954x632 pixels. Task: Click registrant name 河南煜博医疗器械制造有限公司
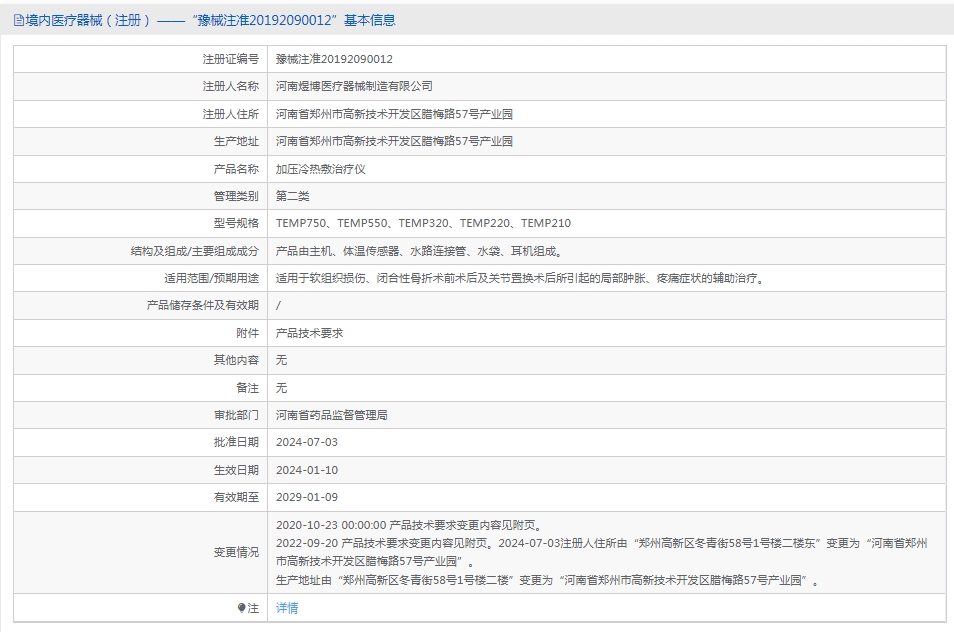(354, 87)
